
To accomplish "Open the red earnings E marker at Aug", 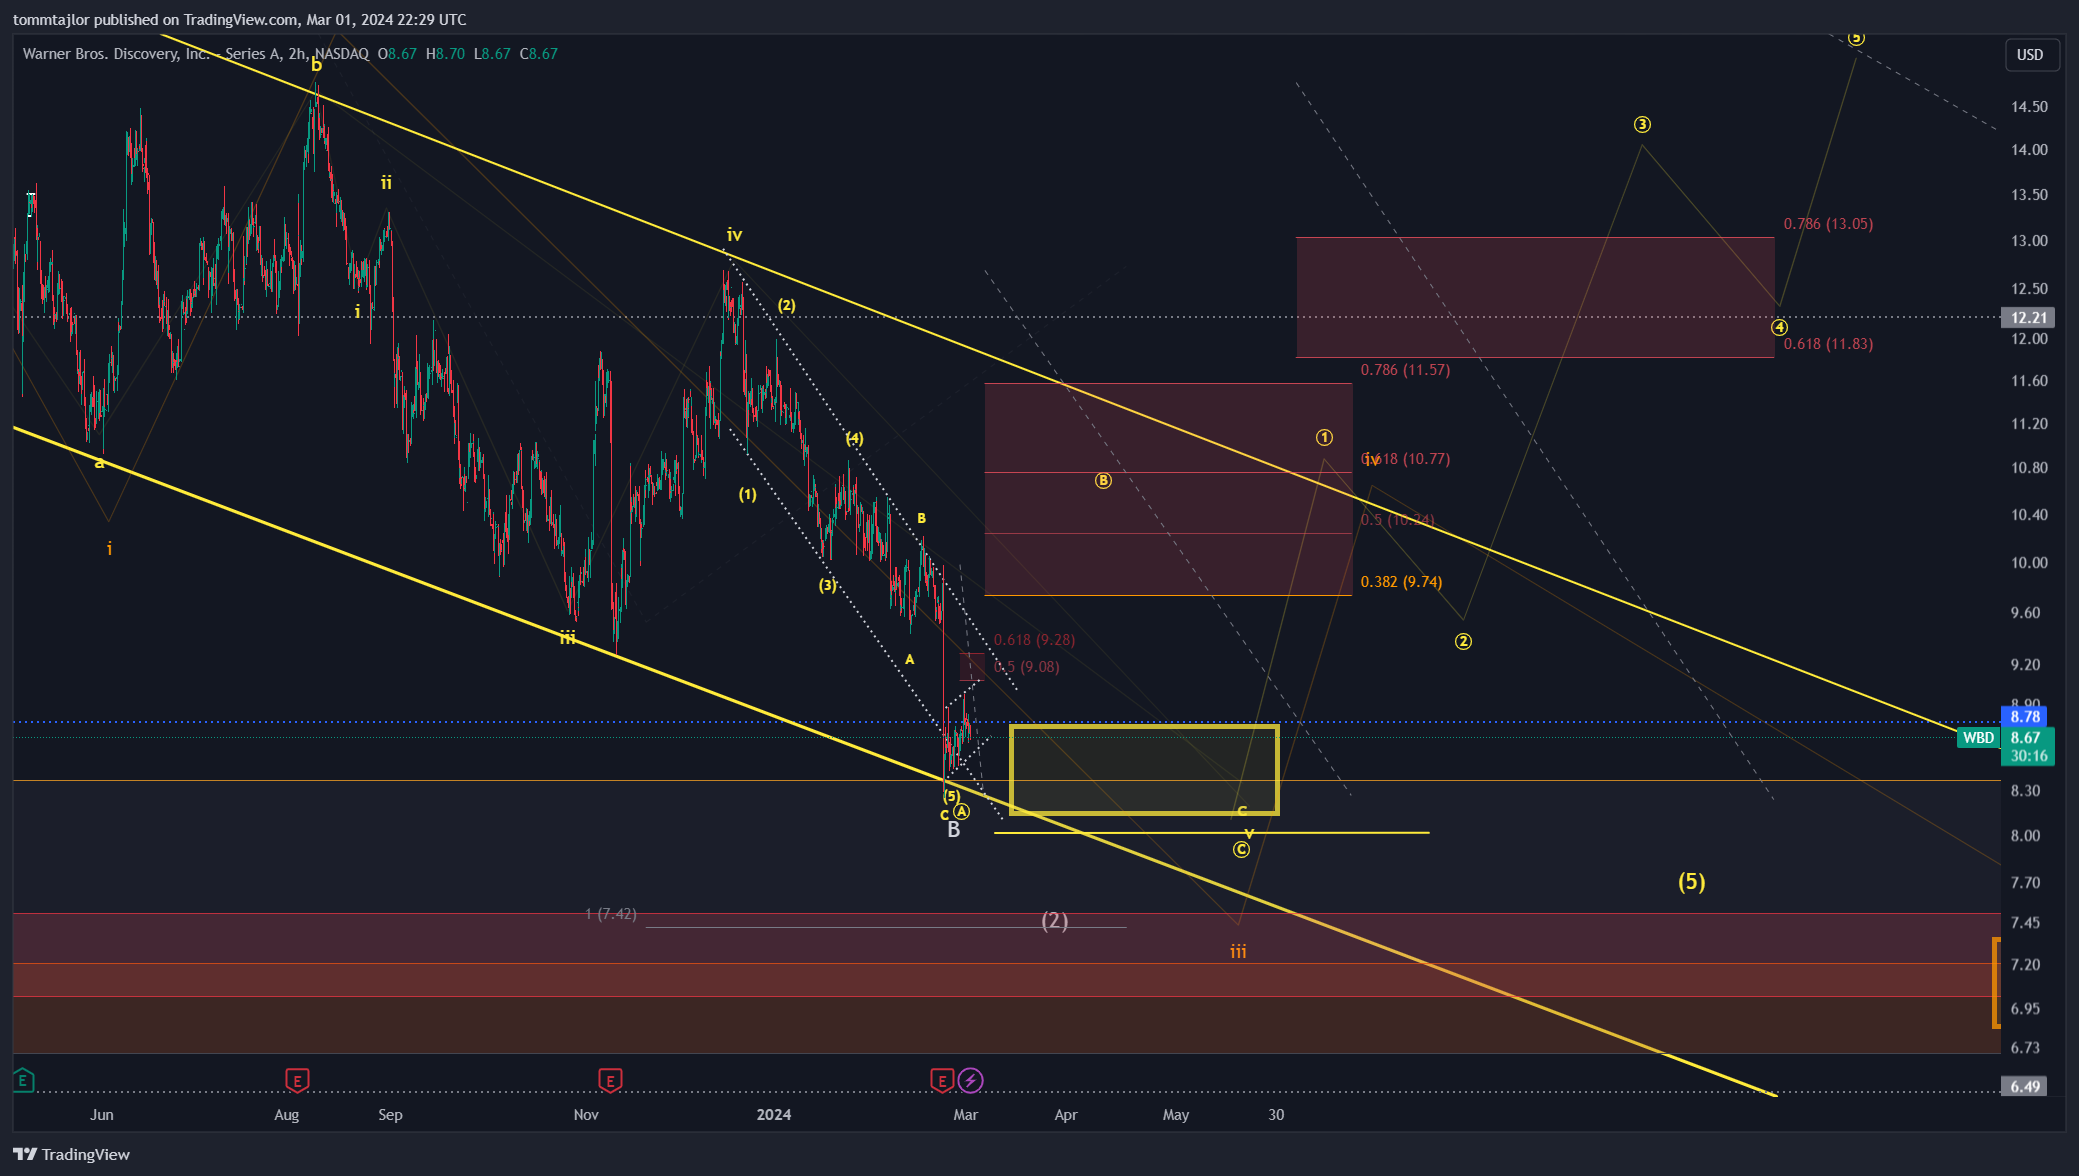I will pos(297,1080).
